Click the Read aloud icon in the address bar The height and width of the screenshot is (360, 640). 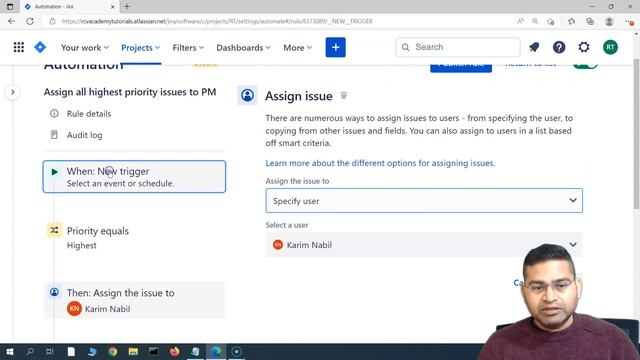tap(520, 21)
